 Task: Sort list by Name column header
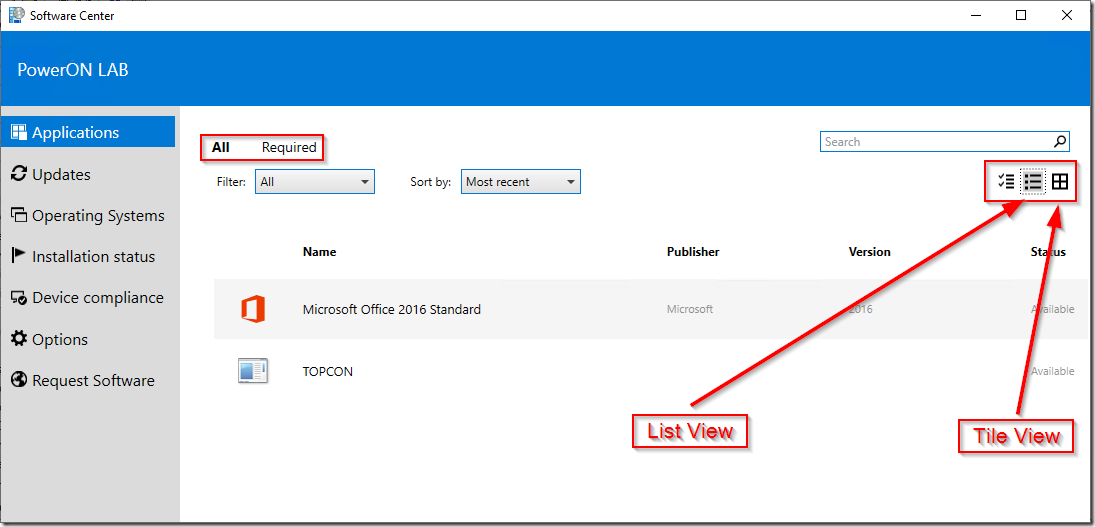320,252
